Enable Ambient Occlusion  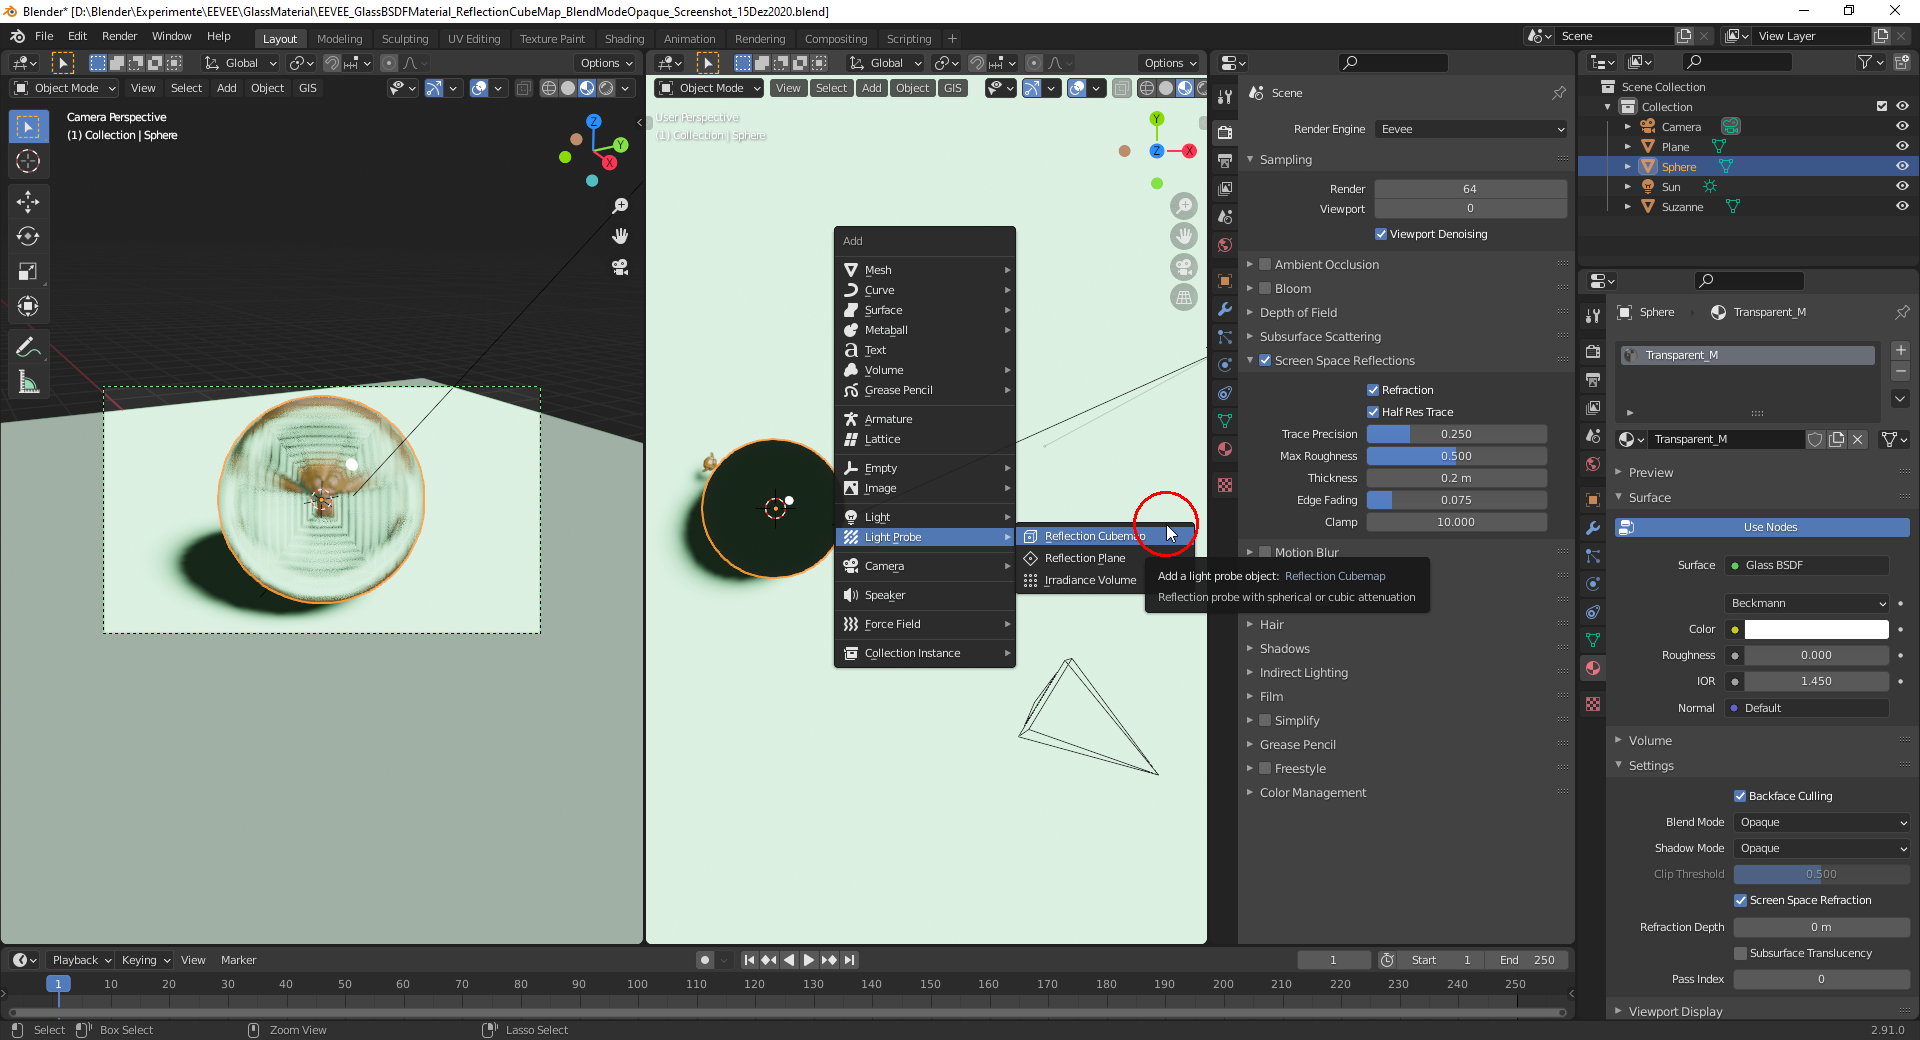(x=1265, y=264)
